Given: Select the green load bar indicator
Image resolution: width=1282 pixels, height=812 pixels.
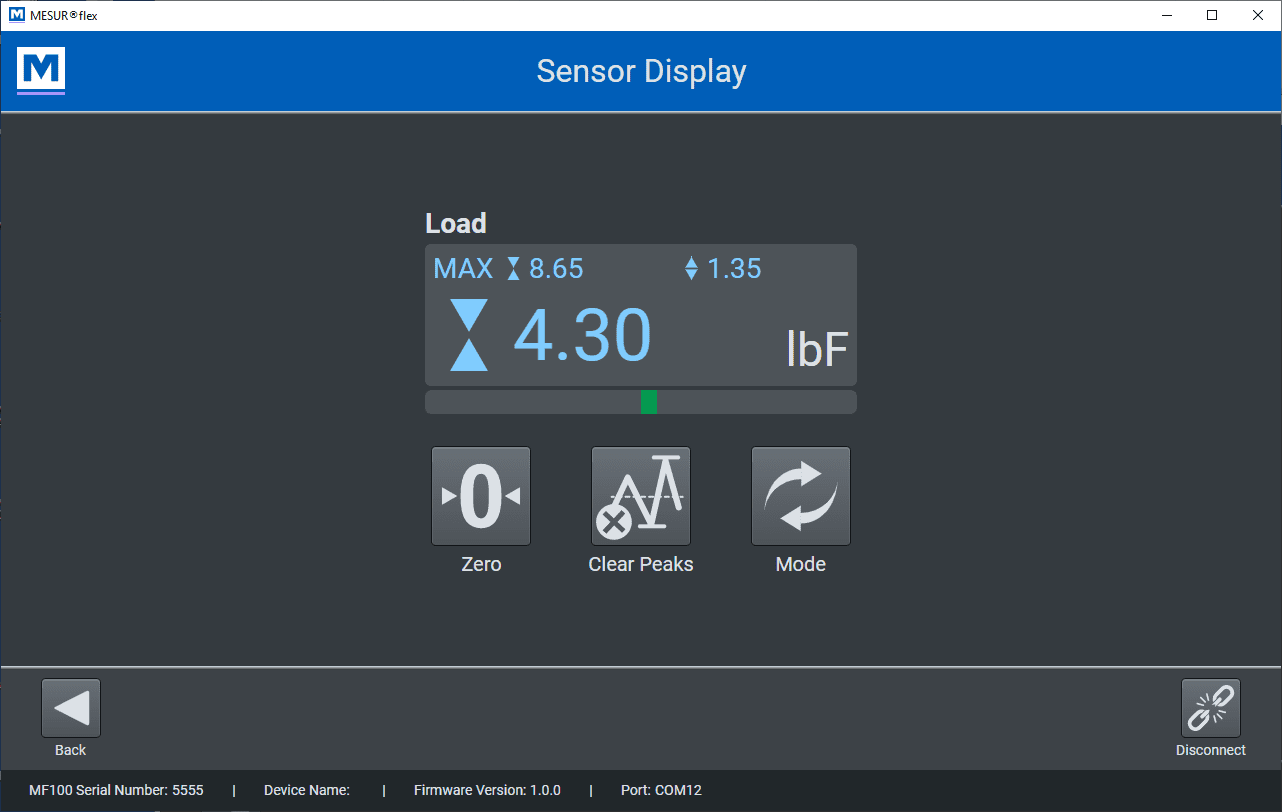Looking at the screenshot, I should 649,402.
